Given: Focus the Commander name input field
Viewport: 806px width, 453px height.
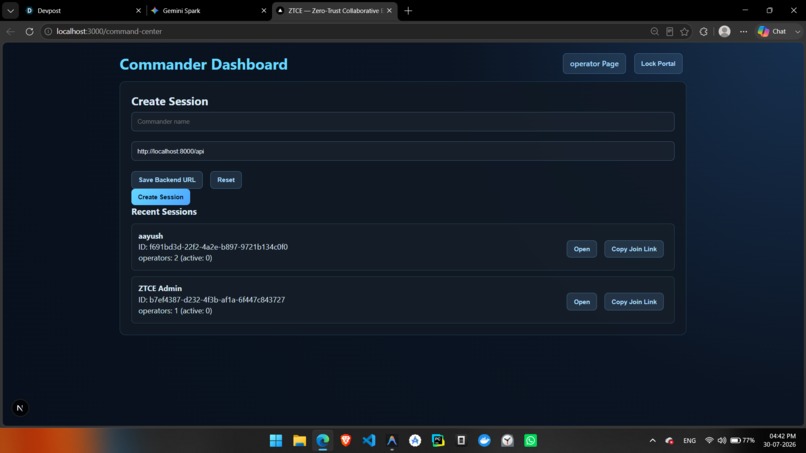Looking at the screenshot, I should (402, 122).
